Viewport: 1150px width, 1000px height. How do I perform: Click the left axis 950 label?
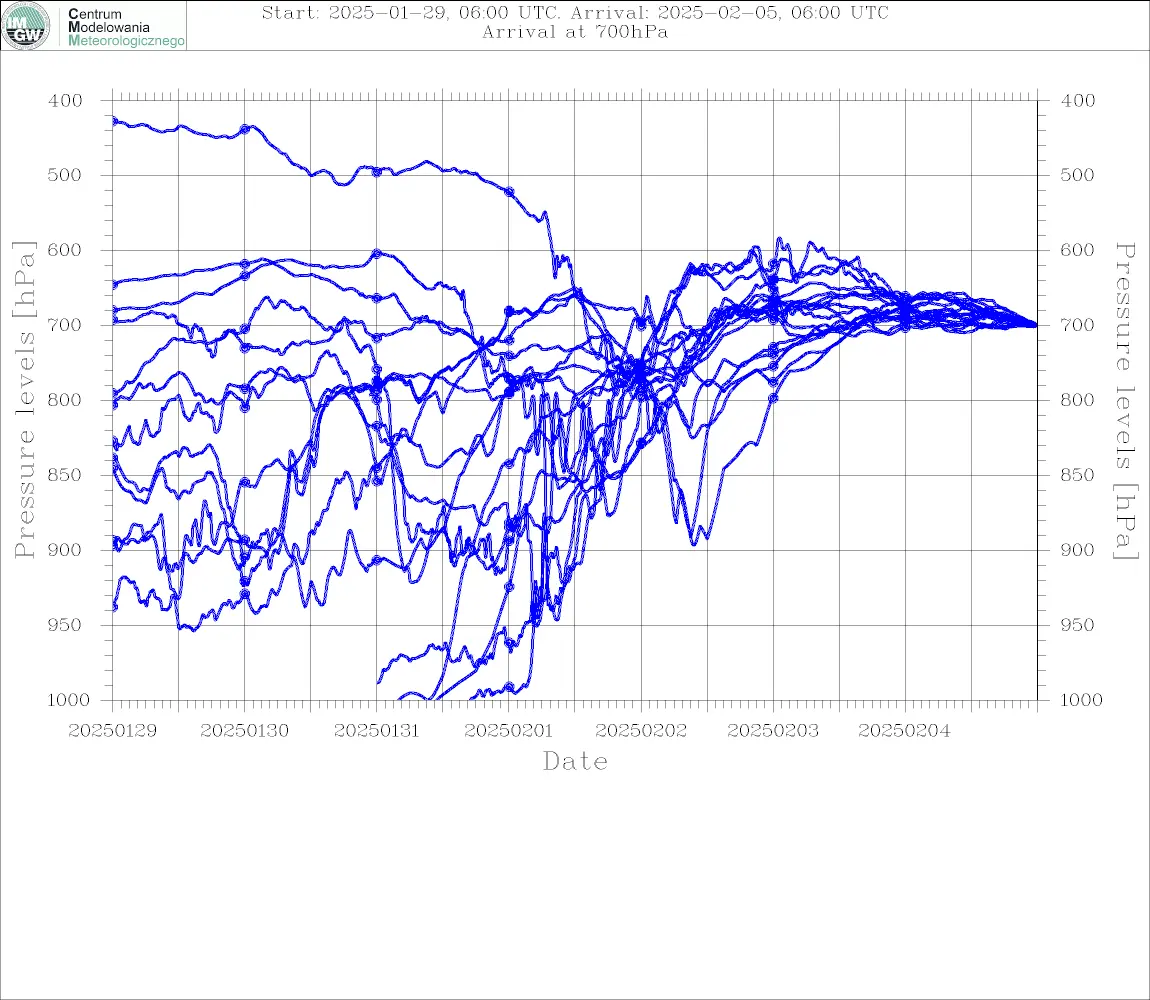click(x=65, y=625)
